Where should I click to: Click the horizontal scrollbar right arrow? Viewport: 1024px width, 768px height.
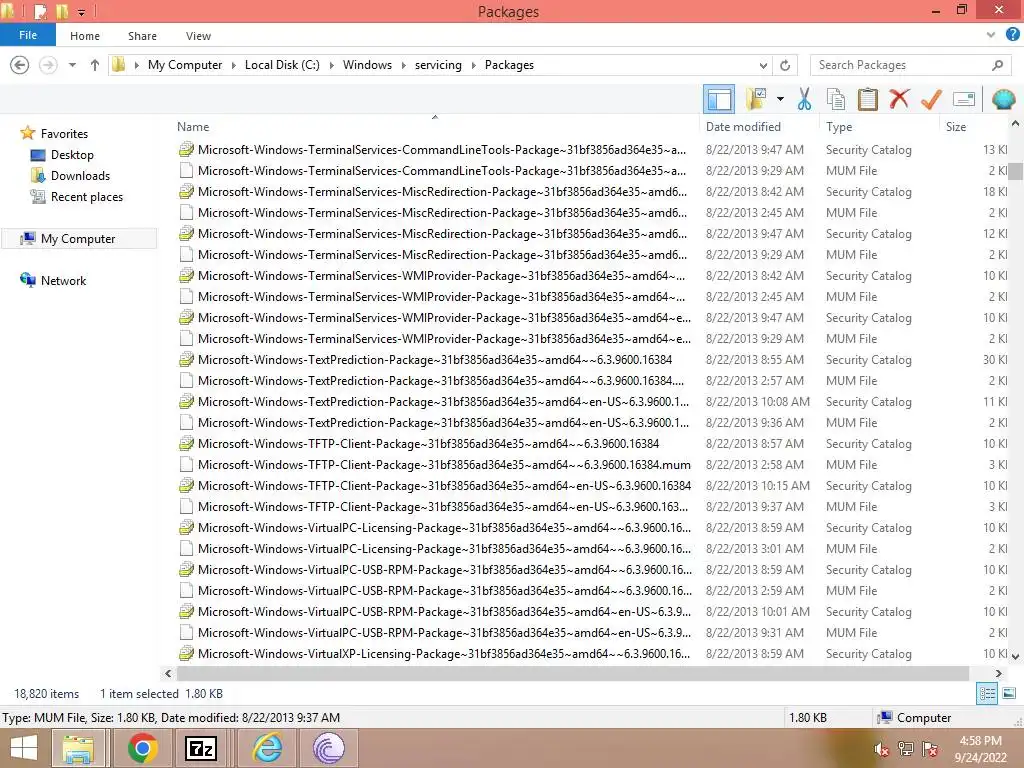click(999, 673)
